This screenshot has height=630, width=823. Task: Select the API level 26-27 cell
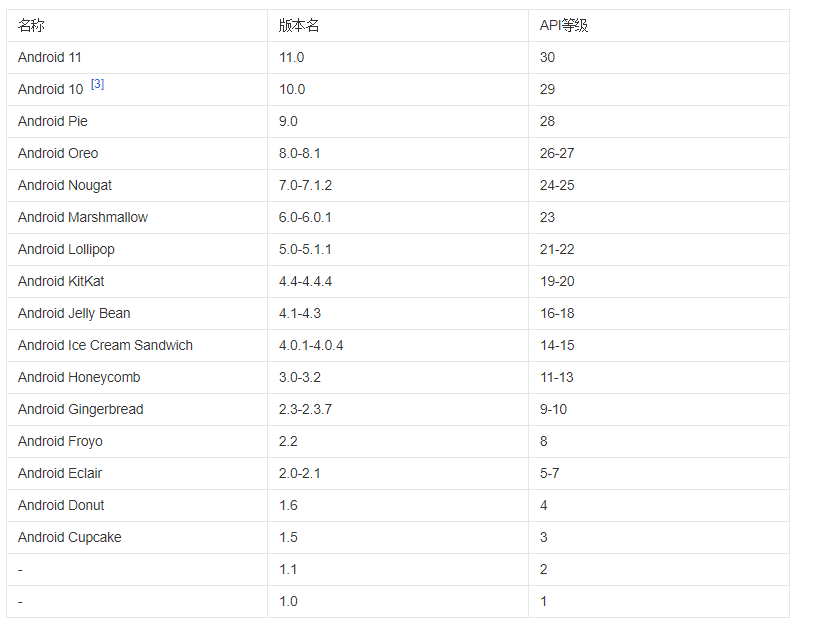coord(557,154)
